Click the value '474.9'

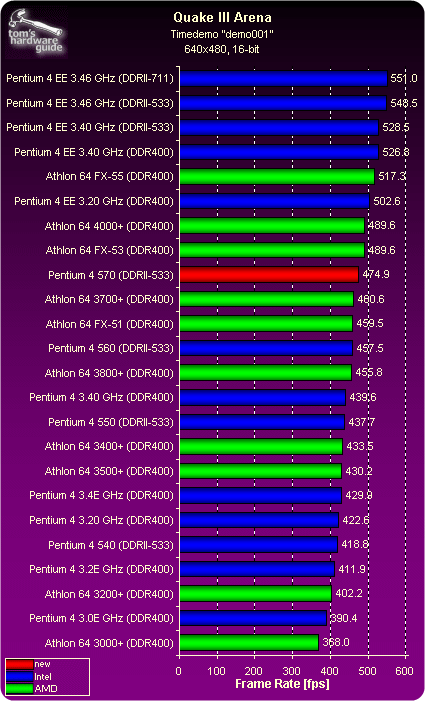(x=375, y=275)
